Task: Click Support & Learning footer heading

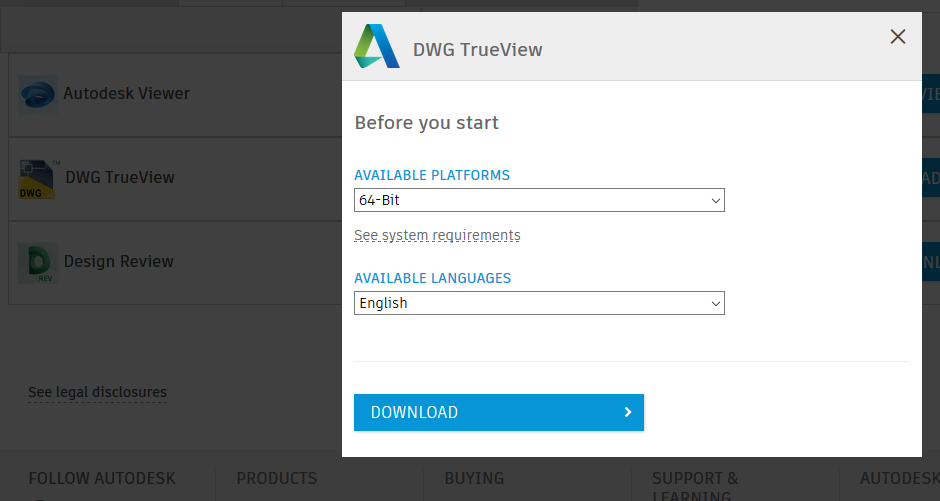Action: point(695,486)
